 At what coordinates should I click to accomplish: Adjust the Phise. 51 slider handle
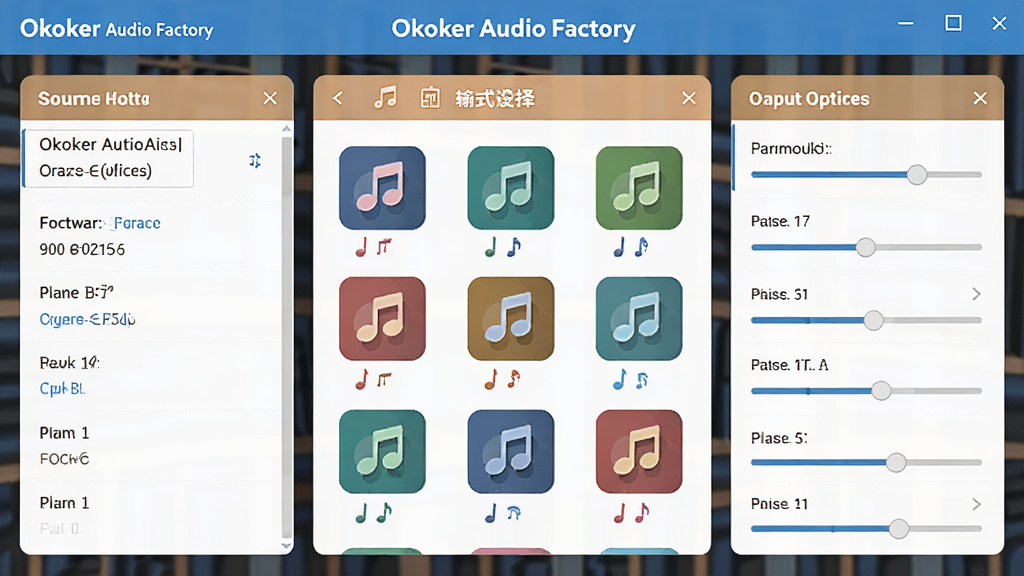coord(873,320)
